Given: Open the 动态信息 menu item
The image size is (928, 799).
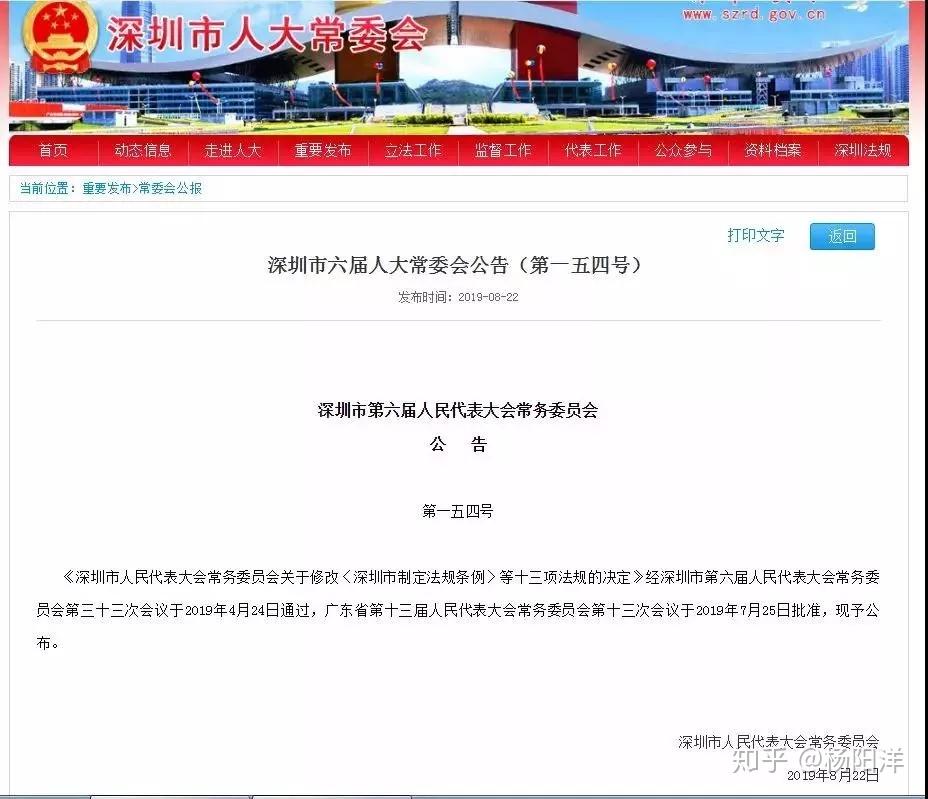Looking at the screenshot, I should 143,150.
